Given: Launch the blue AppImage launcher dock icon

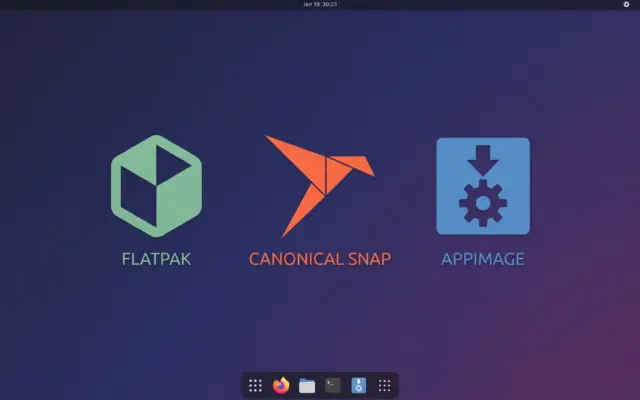Looking at the screenshot, I should point(358,385).
